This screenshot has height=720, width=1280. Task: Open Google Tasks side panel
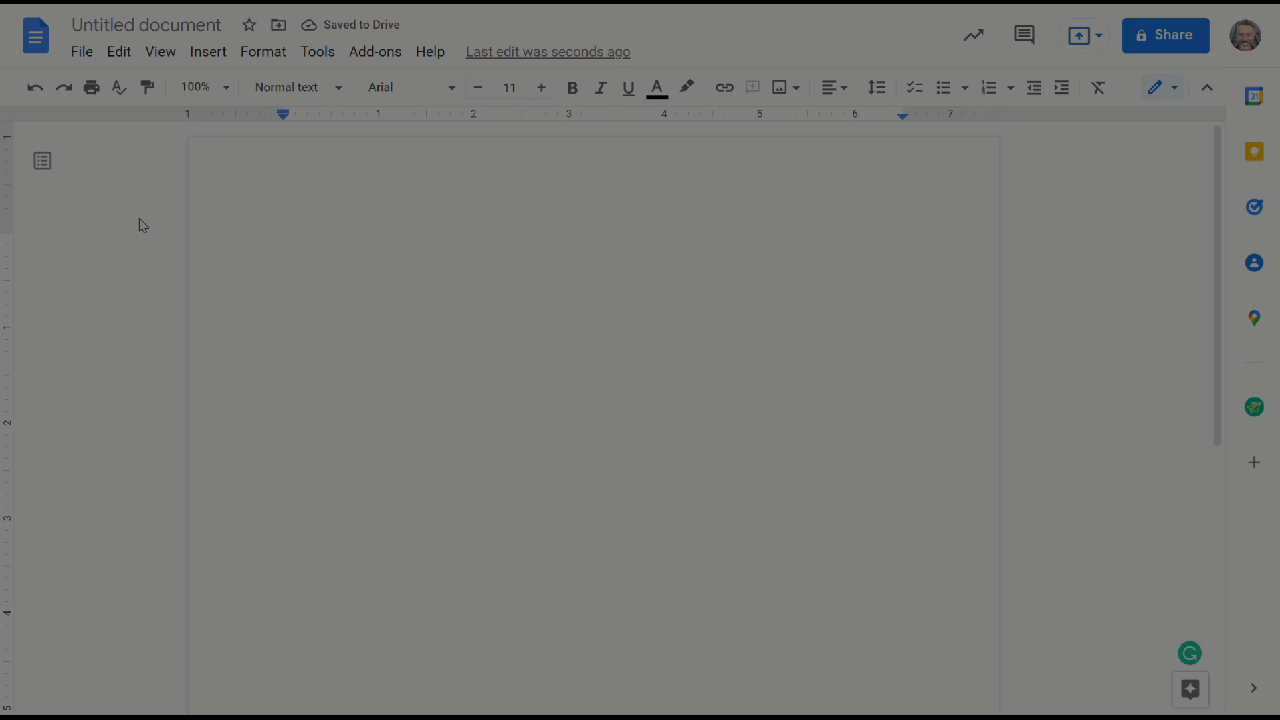pyautogui.click(x=1254, y=207)
